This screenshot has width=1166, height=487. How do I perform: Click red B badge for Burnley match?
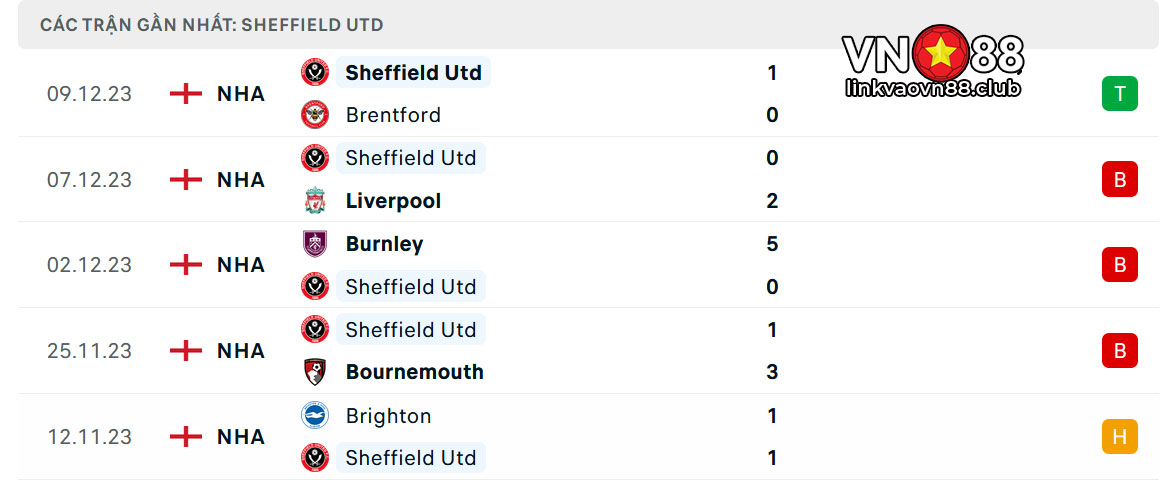click(x=1119, y=265)
